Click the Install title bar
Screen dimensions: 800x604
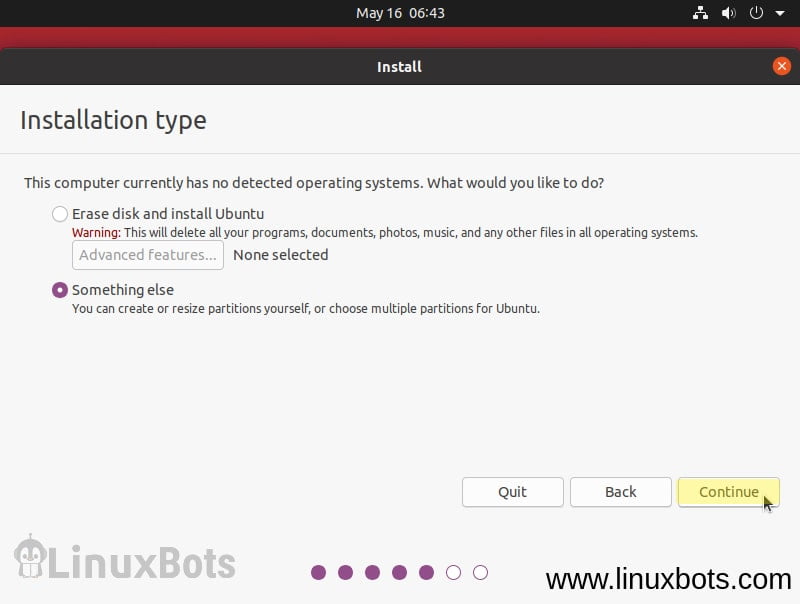pyautogui.click(x=399, y=66)
